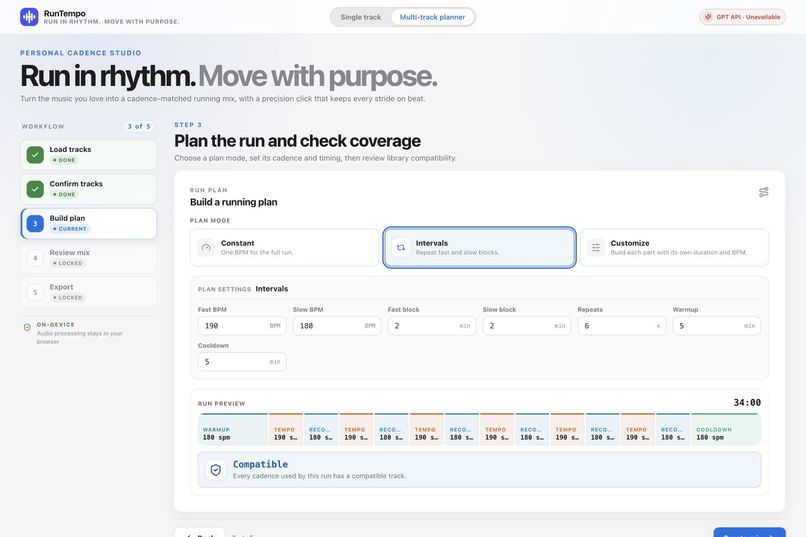Click the Build a running plan heading
This screenshot has height=537, width=806.
coord(233,202)
